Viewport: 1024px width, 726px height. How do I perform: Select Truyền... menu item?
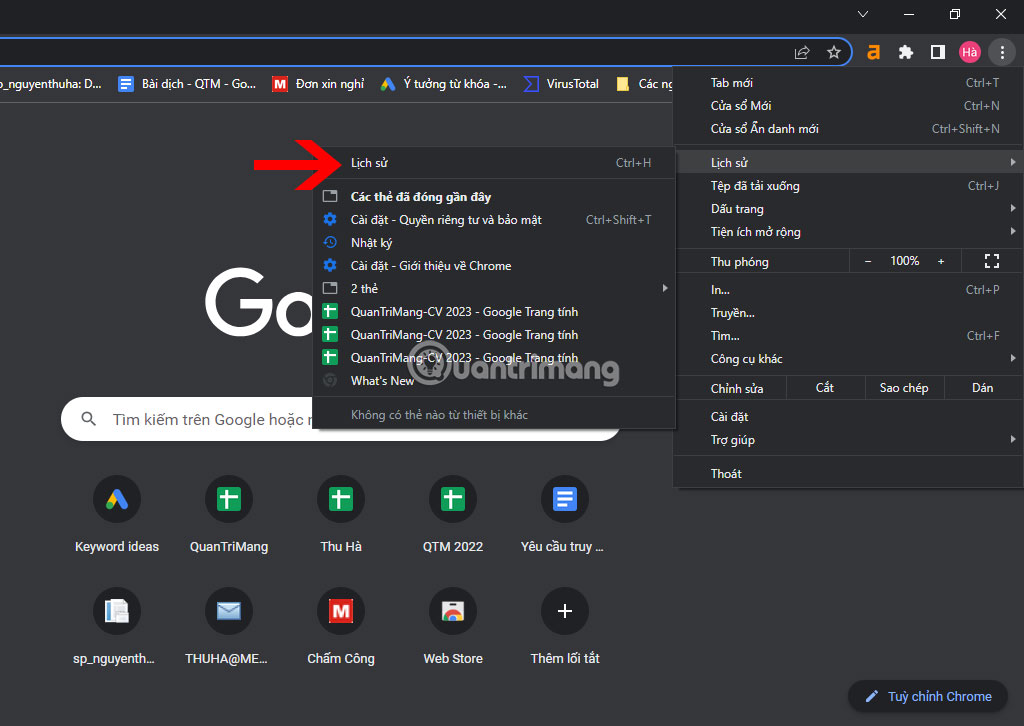(x=848, y=313)
